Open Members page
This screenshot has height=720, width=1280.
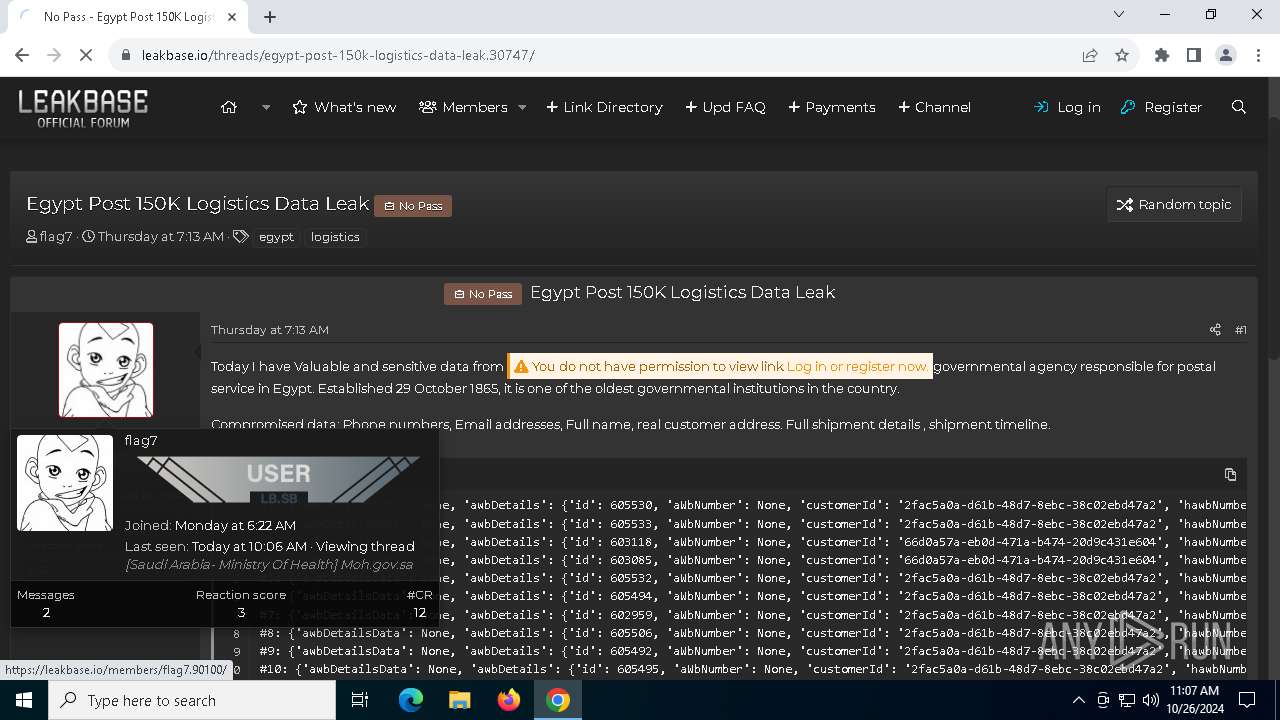coord(464,107)
